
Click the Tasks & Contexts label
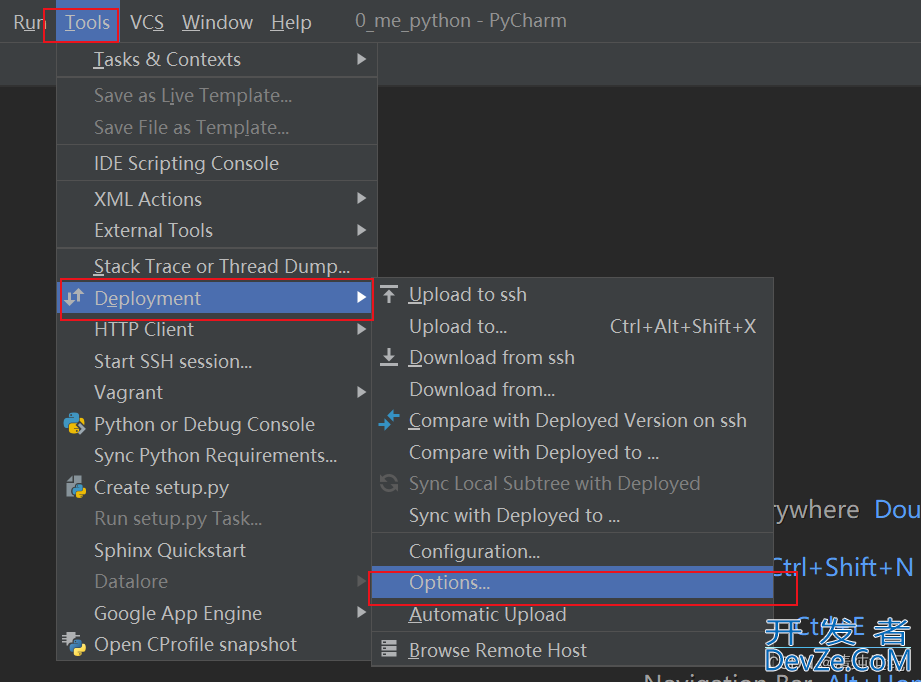pyautogui.click(x=167, y=59)
